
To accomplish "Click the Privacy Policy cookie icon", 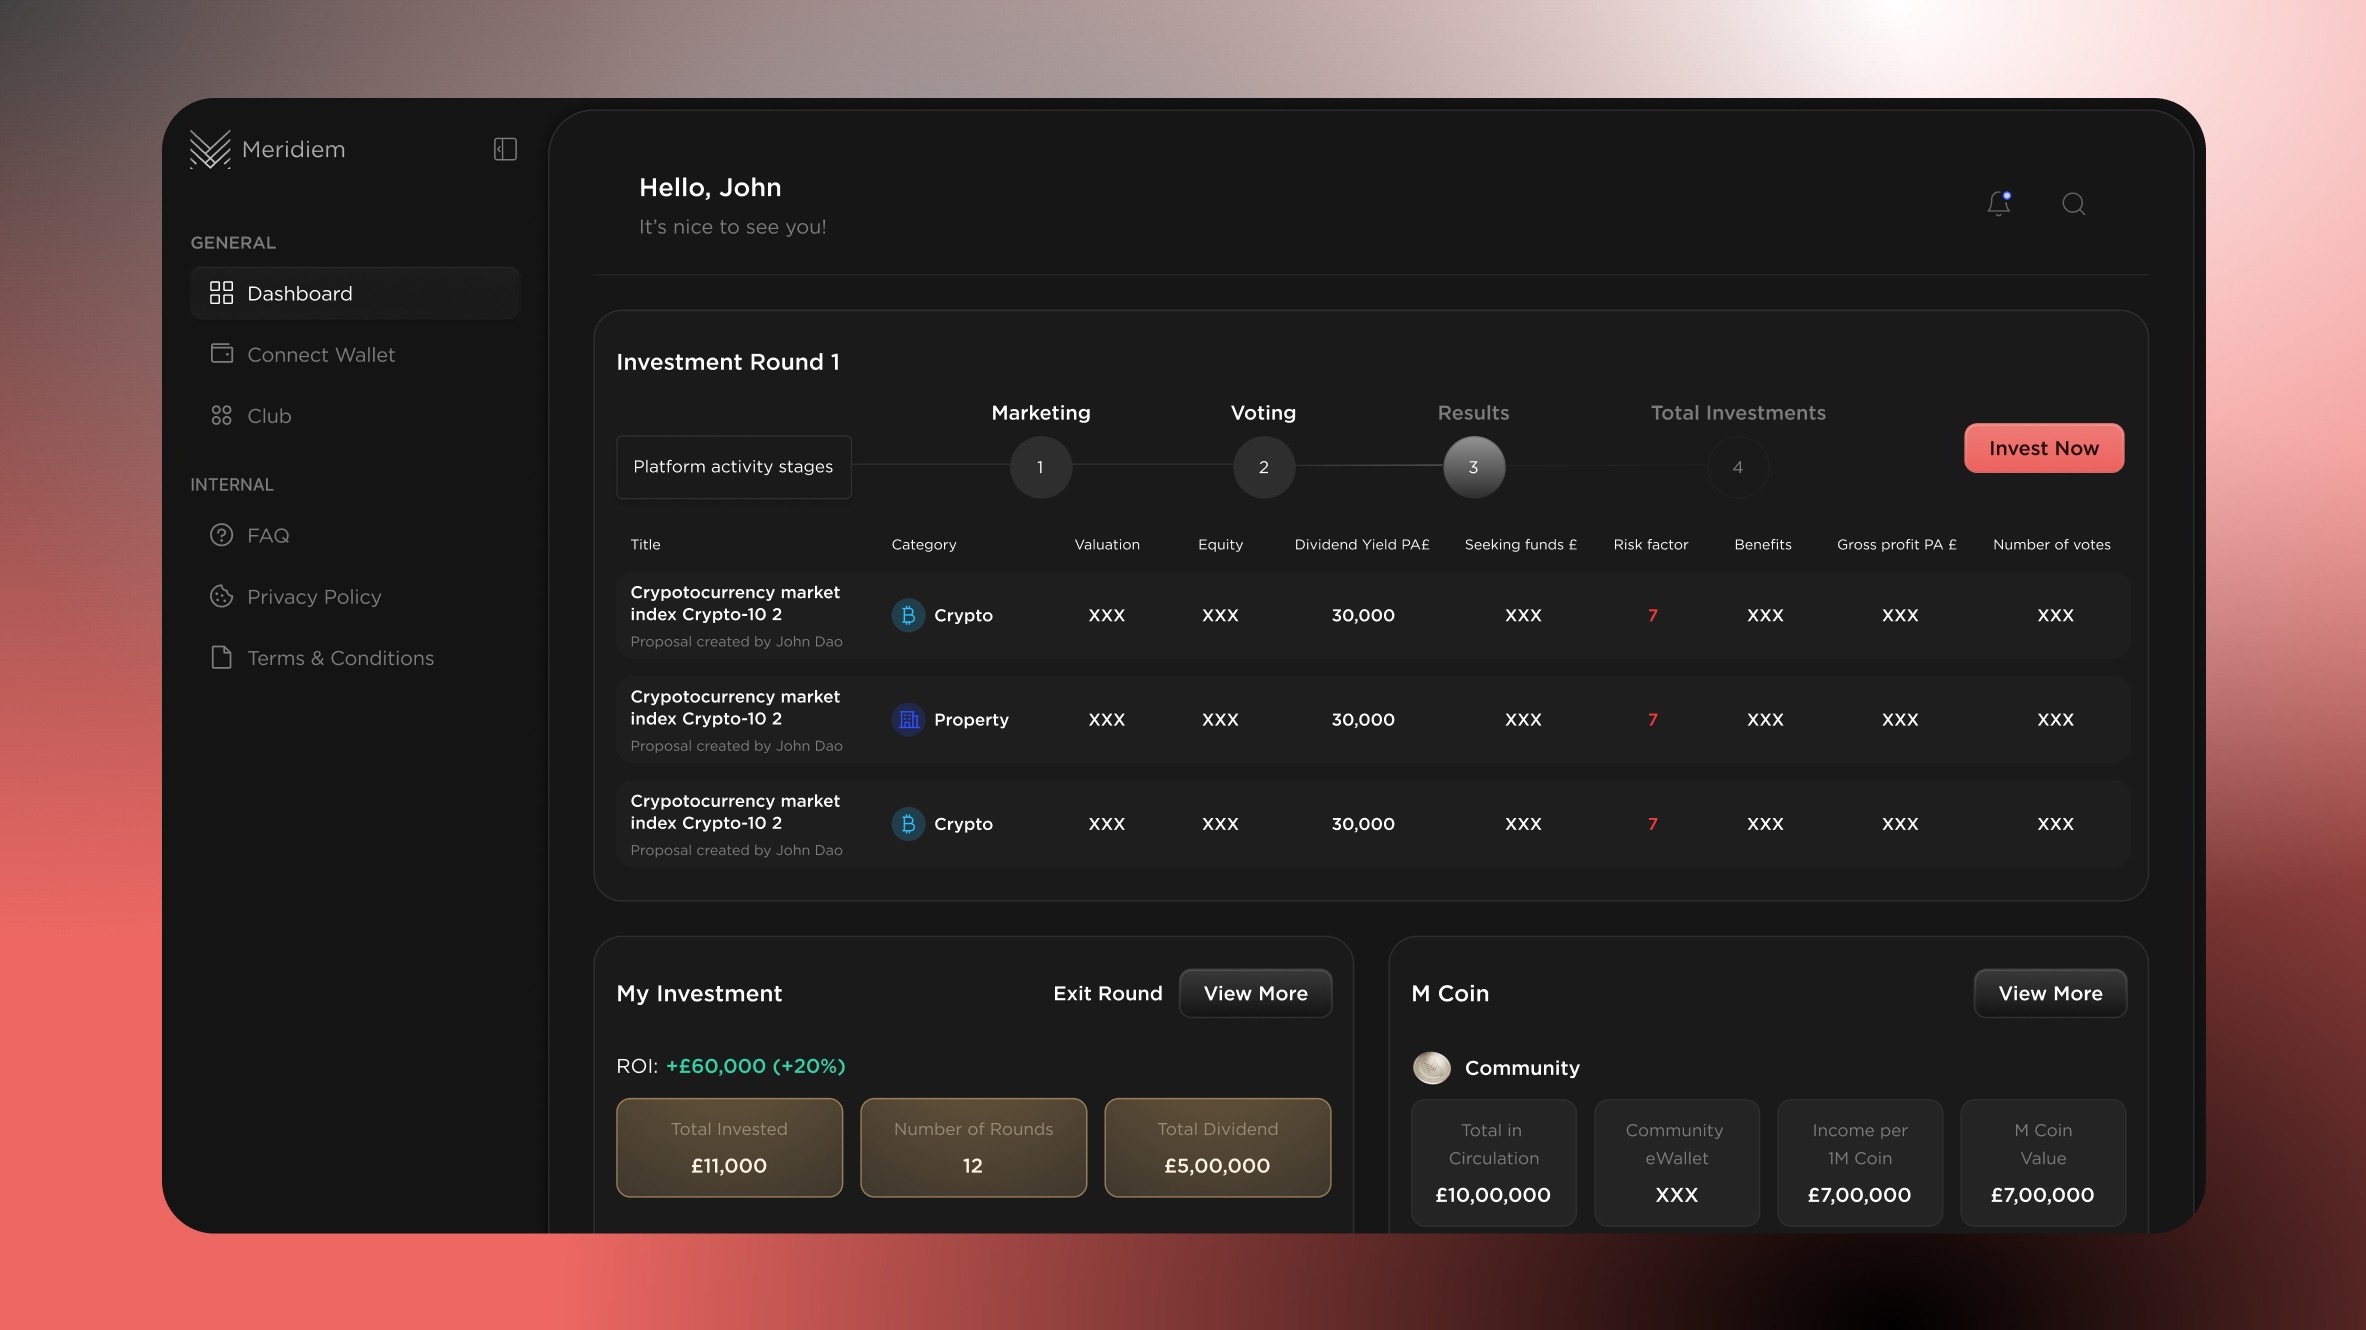I will [x=221, y=596].
